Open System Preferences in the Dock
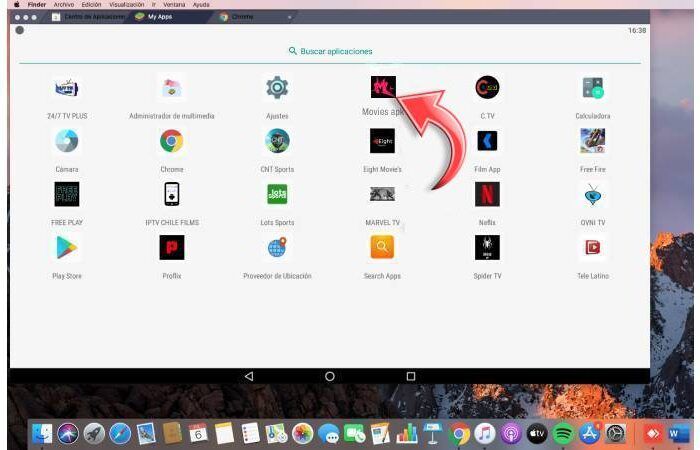Viewport: 700px width, 450px height. [x=616, y=433]
